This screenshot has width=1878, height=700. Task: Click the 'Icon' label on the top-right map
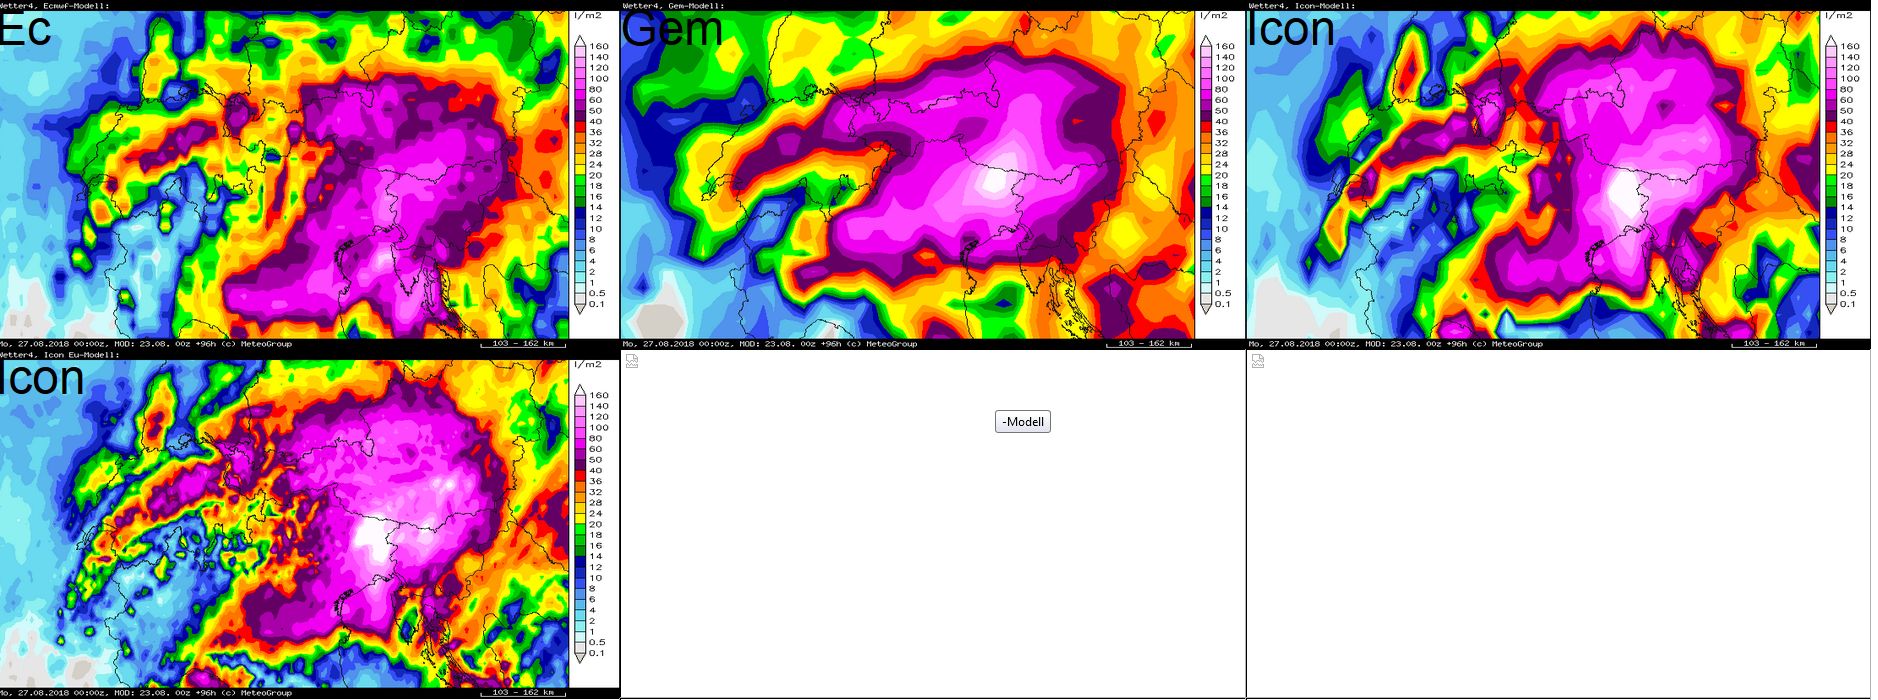coord(1292,30)
